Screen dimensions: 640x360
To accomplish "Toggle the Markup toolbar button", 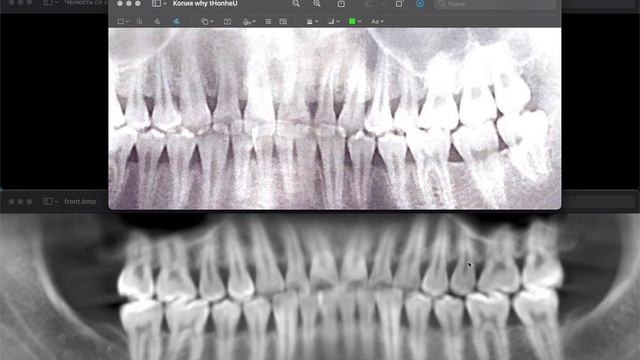I will (420, 4).
